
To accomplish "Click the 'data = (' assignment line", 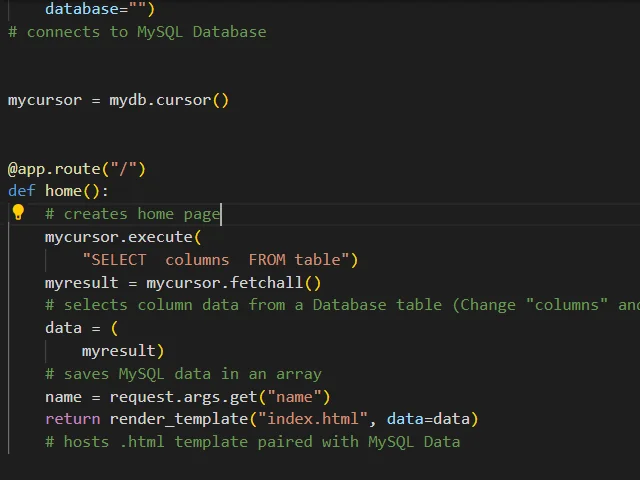I will click(x=82, y=328).
